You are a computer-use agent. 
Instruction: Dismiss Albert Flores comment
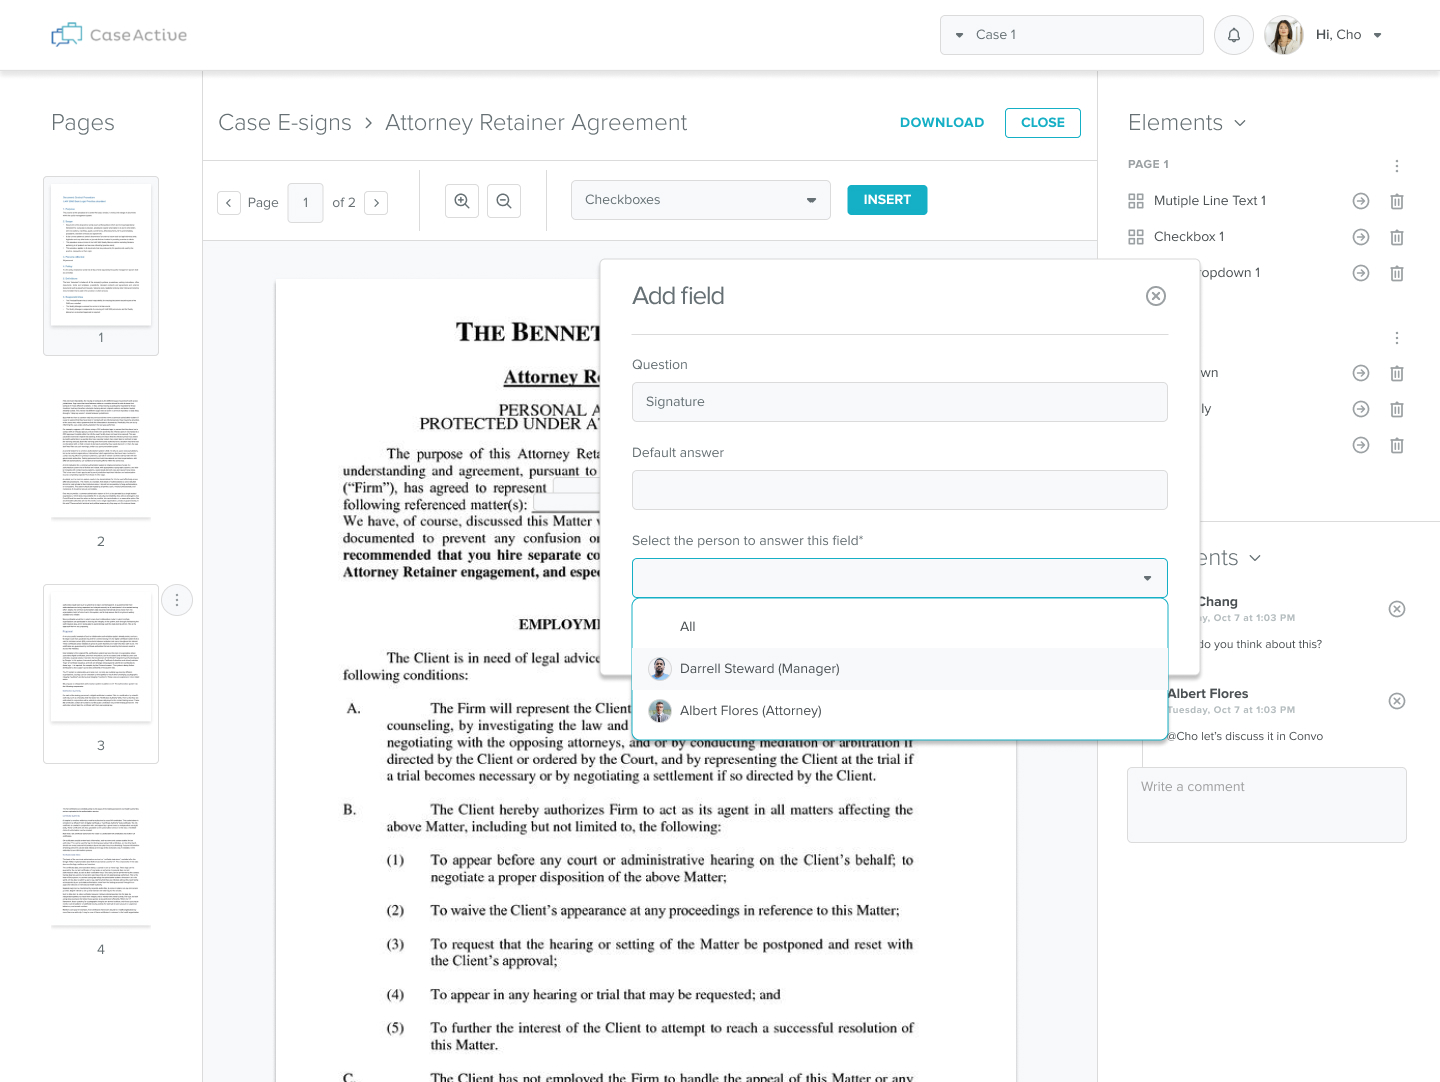[x=1397, y=701]
